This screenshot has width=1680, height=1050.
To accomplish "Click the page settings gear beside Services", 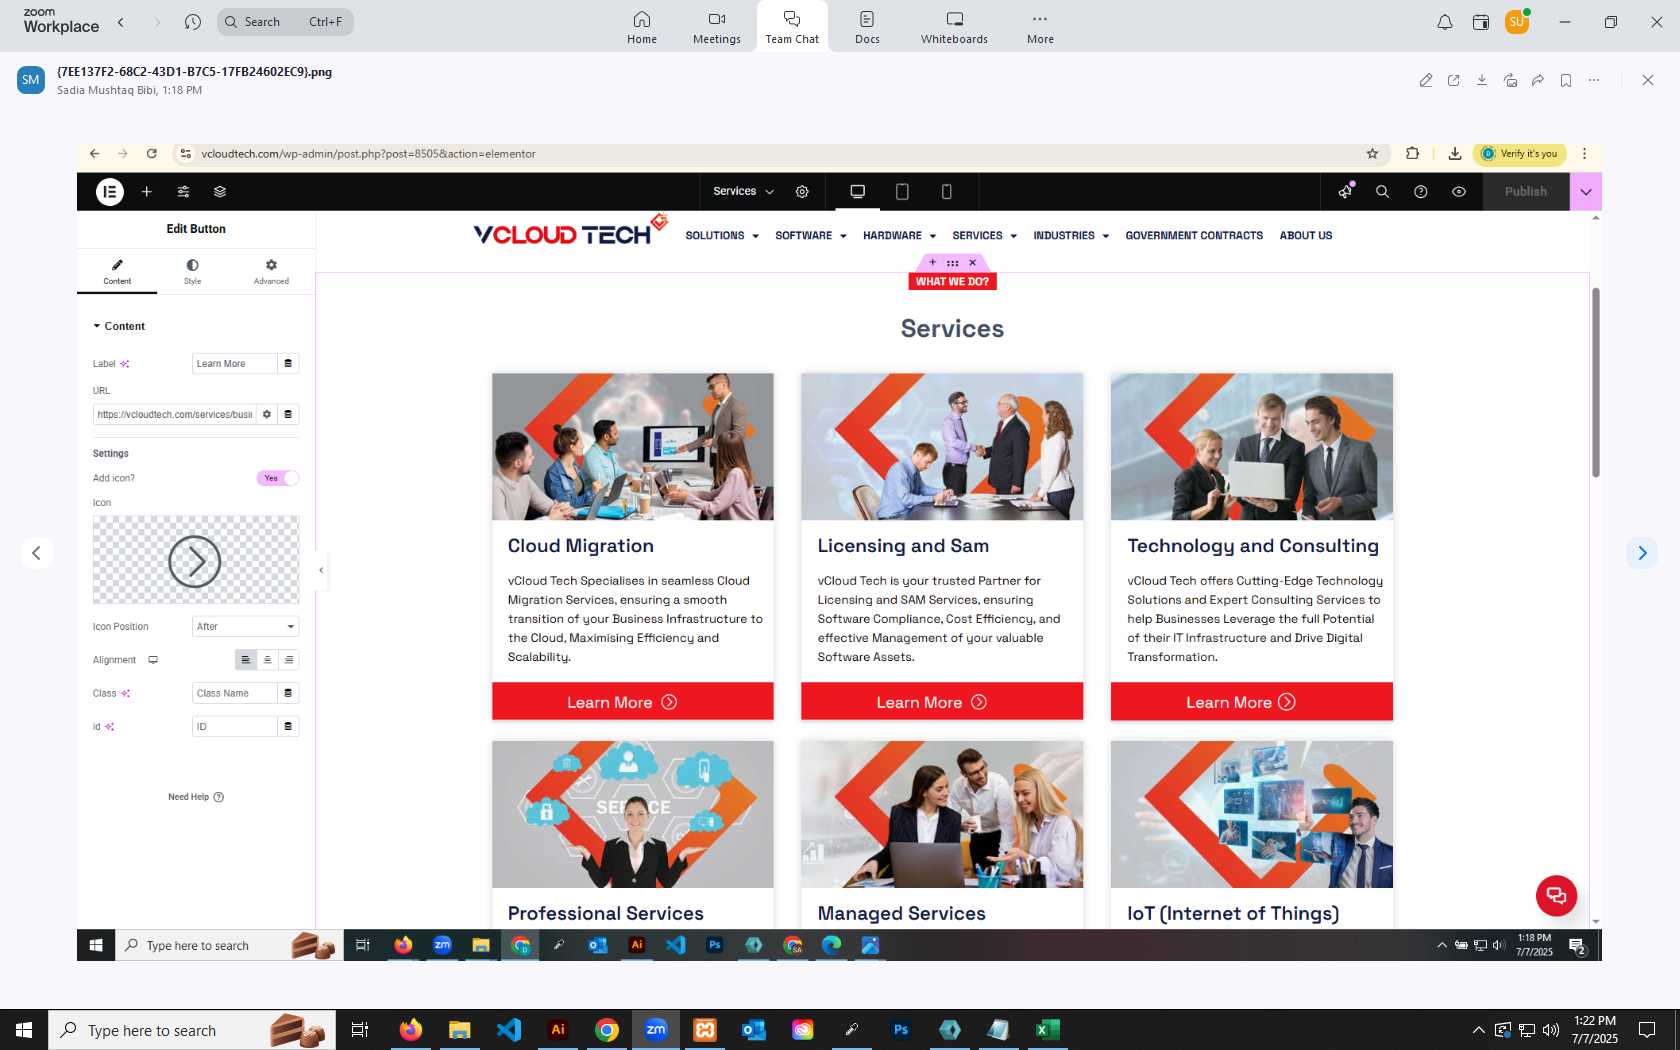I will click(802, 191).
